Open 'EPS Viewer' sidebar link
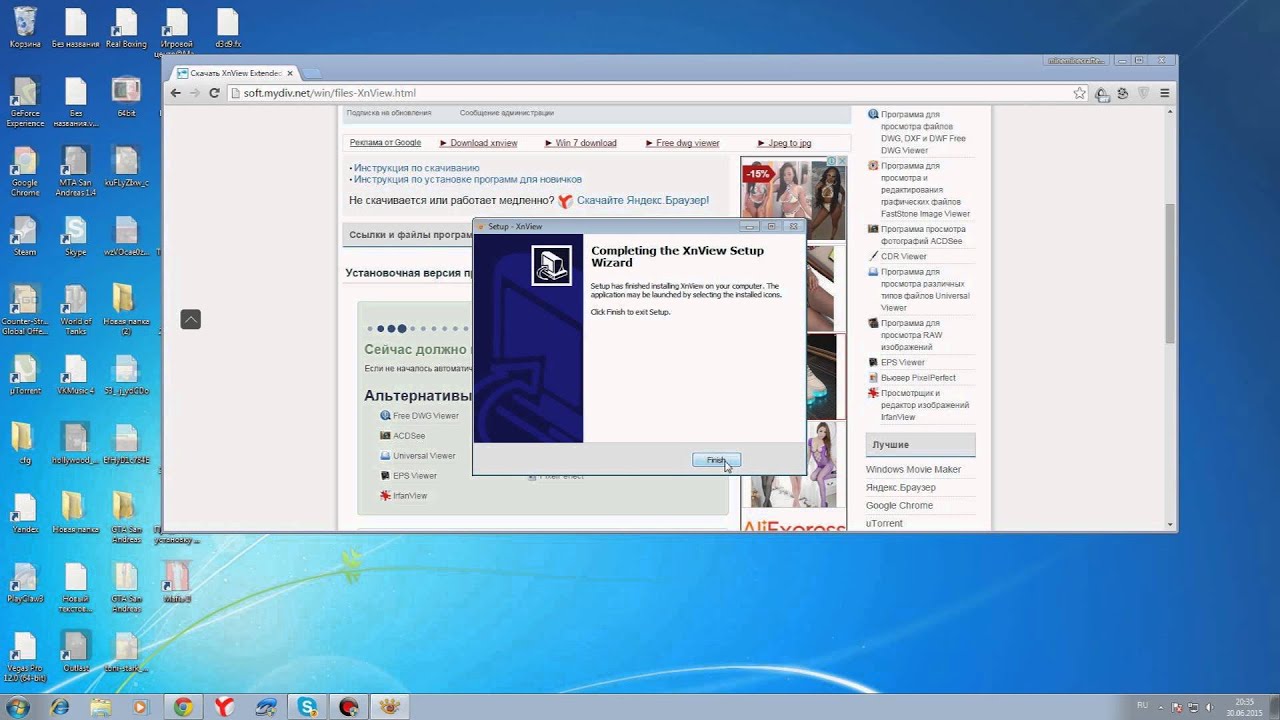1280x720 pixels. (903, 363)
